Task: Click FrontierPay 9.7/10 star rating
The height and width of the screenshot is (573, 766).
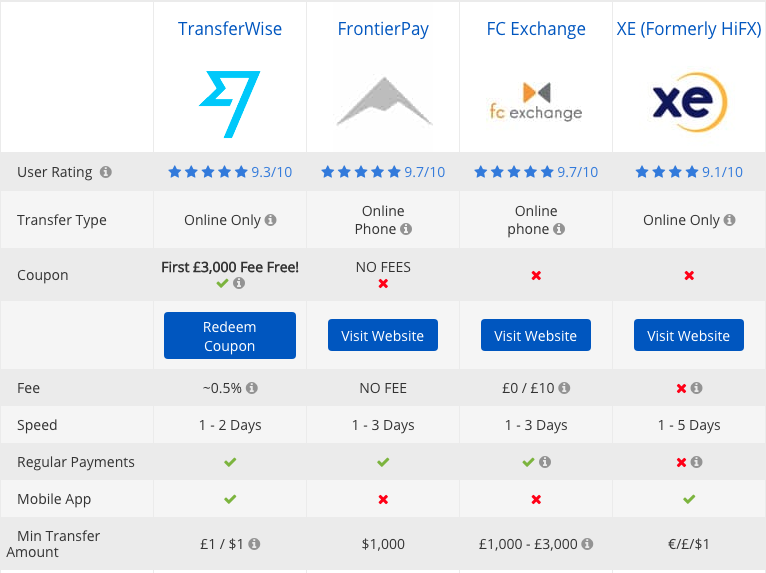Action: [x=383, y=172]
